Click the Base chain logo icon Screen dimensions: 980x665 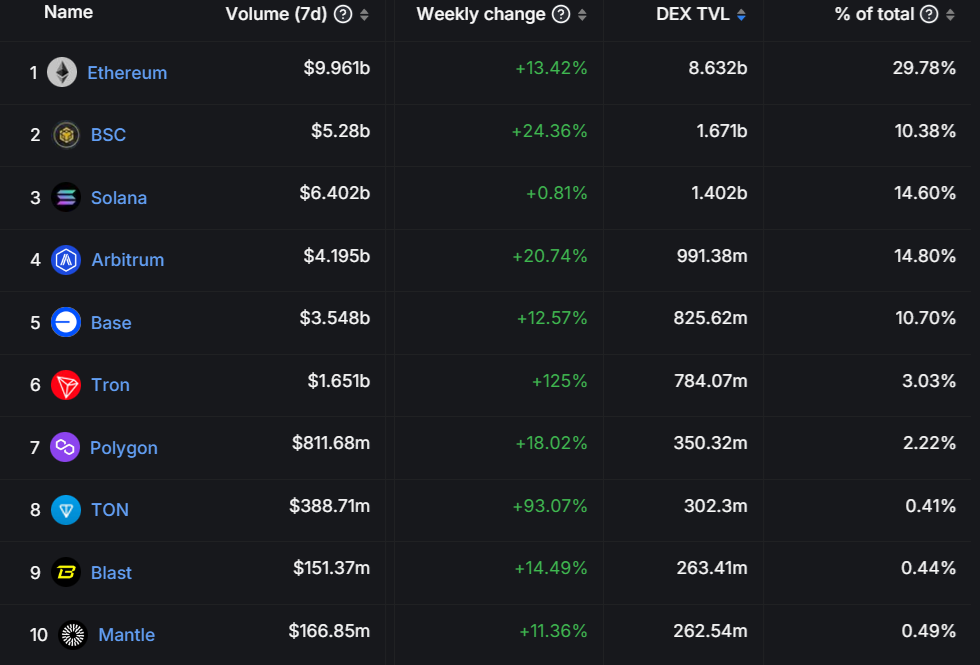coord(66,322)
